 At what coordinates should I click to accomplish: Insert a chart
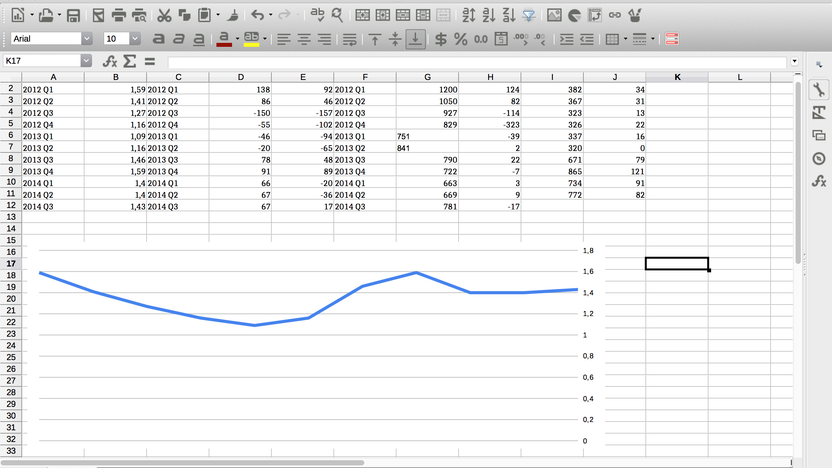[x=574, y=15]
